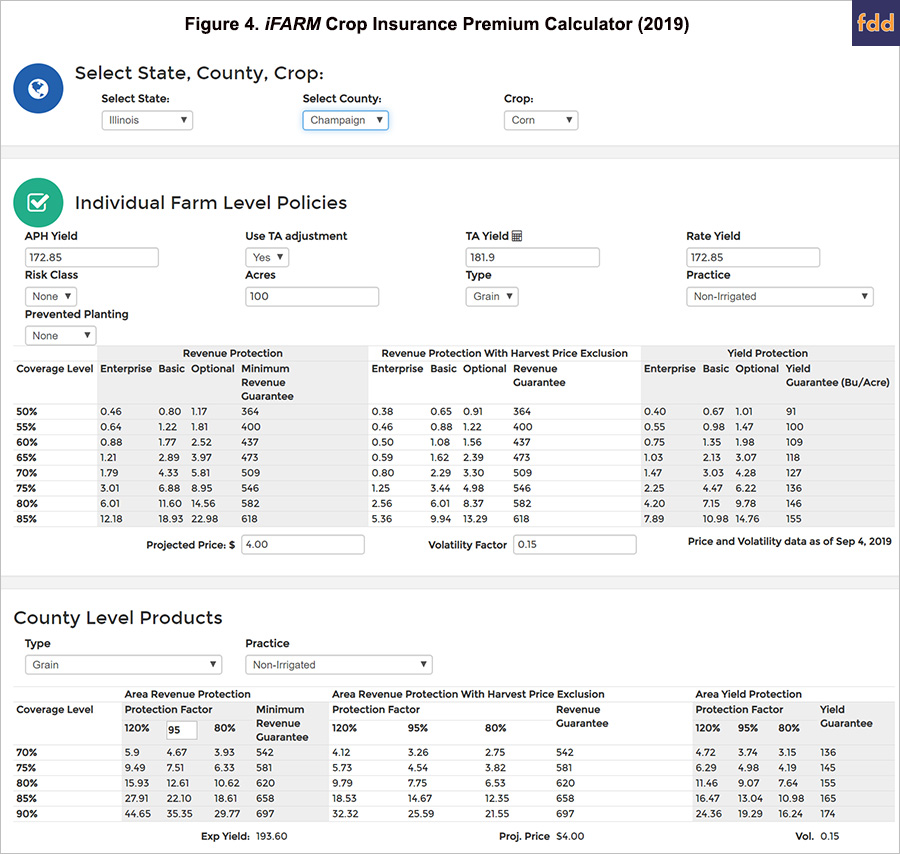This screenshot has height=854, width=900.
Task: Click the APH Yield input field
Action: pos(92,257)
